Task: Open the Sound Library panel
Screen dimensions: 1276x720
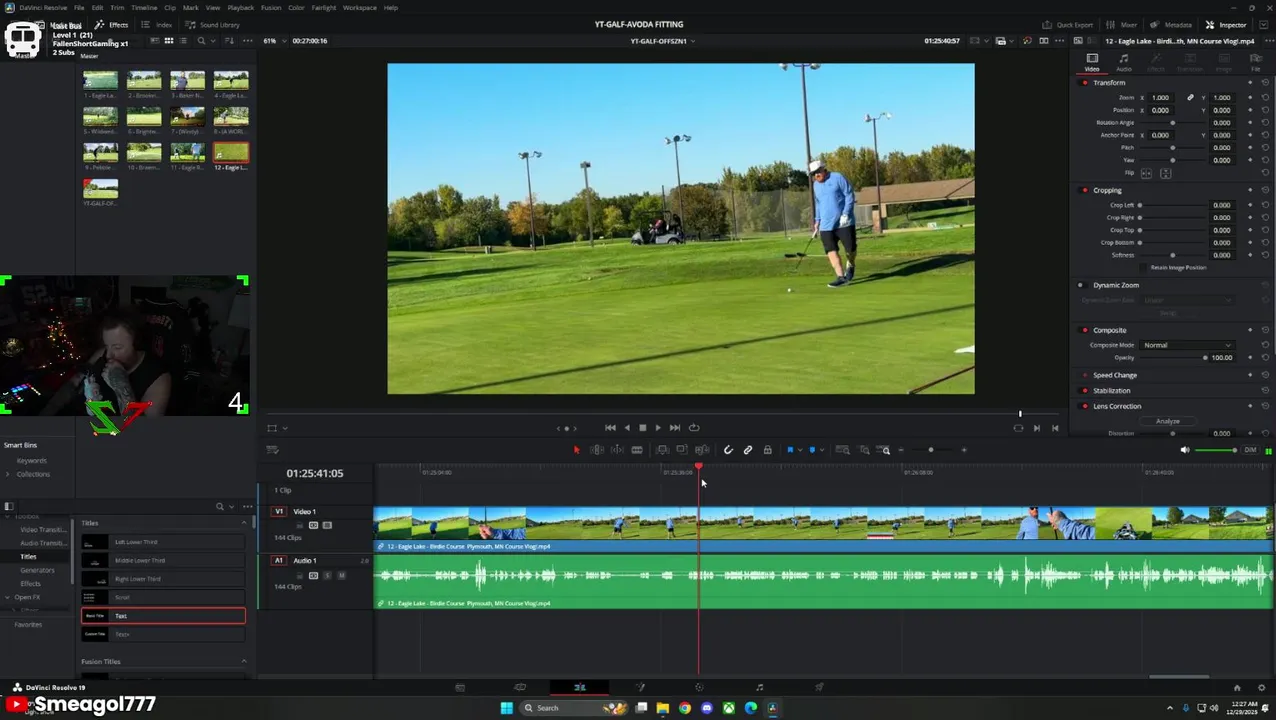Action: click(x=213, y=25)
